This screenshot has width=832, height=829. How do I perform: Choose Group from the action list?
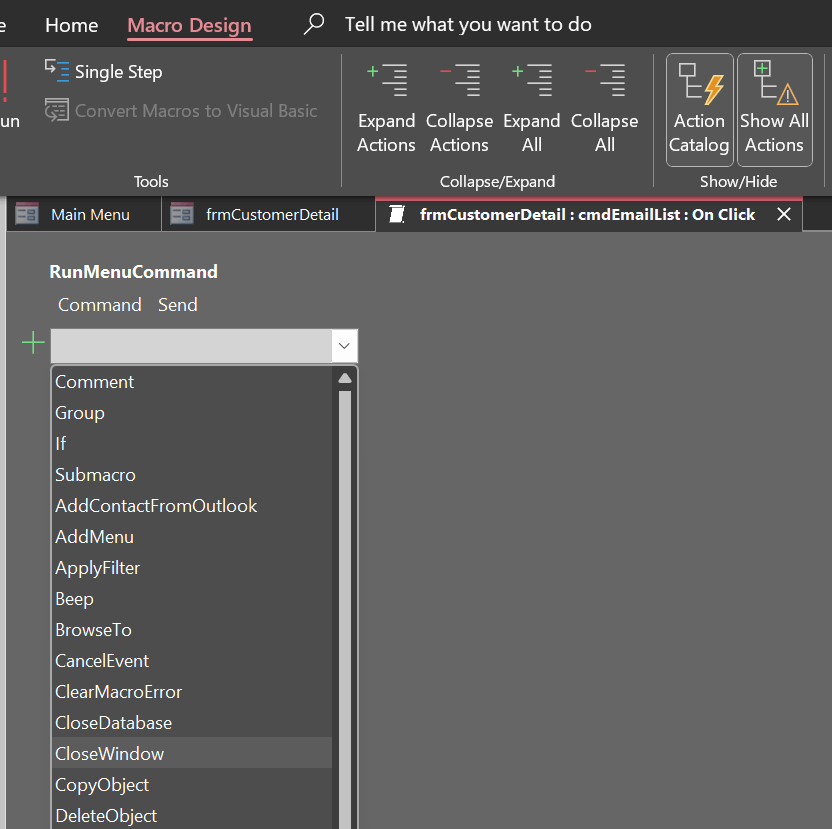pyautogui.click(x=192, y=413)
